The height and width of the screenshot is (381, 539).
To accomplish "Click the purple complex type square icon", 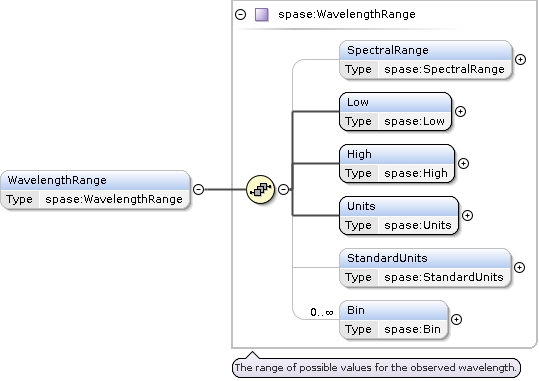I will 262,15.
